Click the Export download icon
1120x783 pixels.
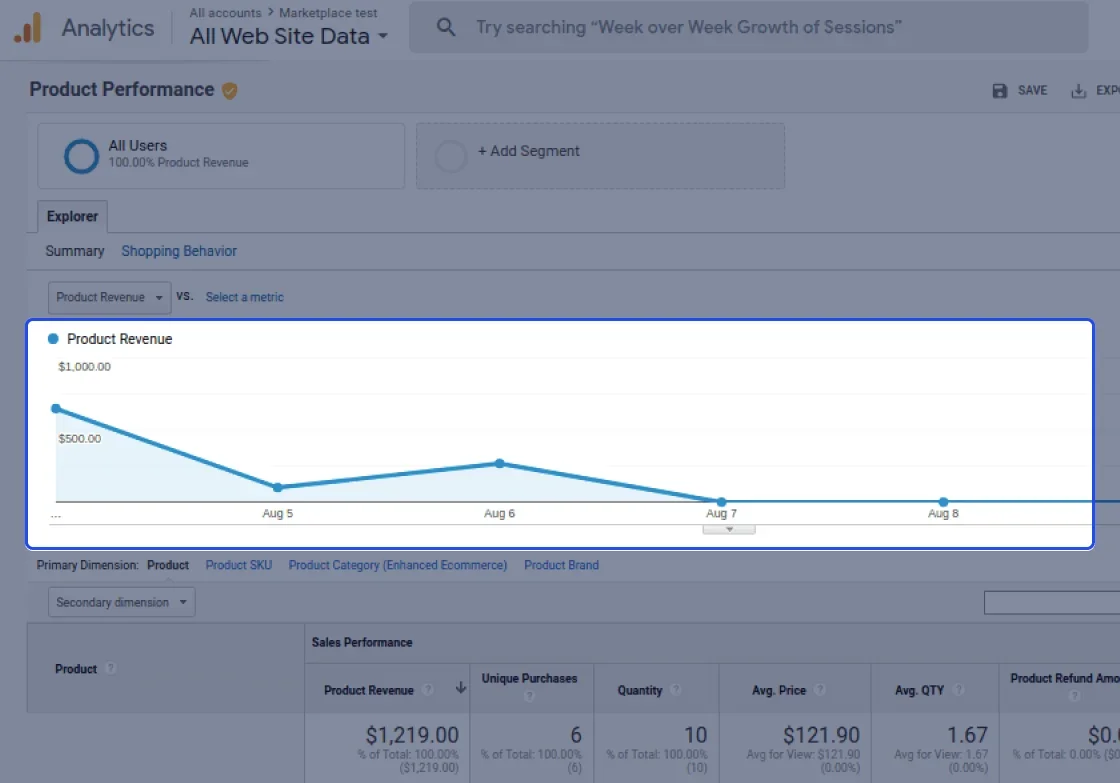1078,91
